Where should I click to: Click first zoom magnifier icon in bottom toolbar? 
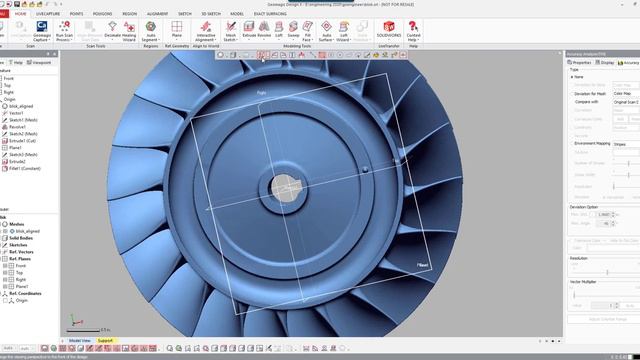(x=170, y=348)
